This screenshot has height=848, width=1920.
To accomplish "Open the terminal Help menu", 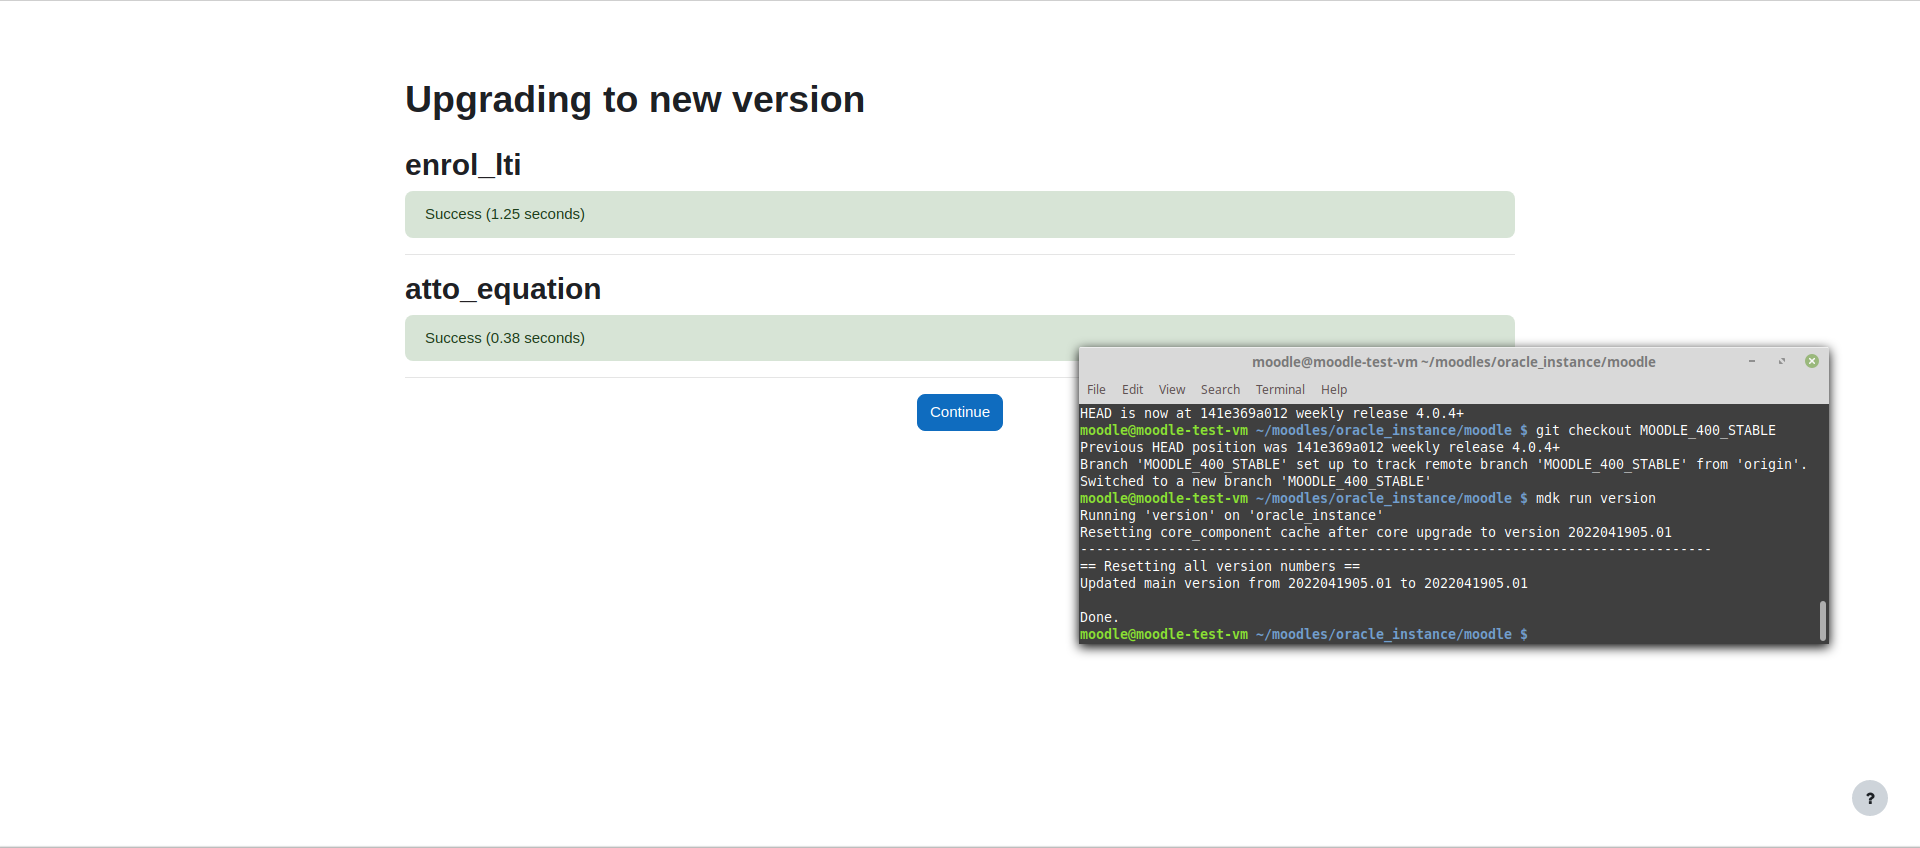I will click(1334, 390).
